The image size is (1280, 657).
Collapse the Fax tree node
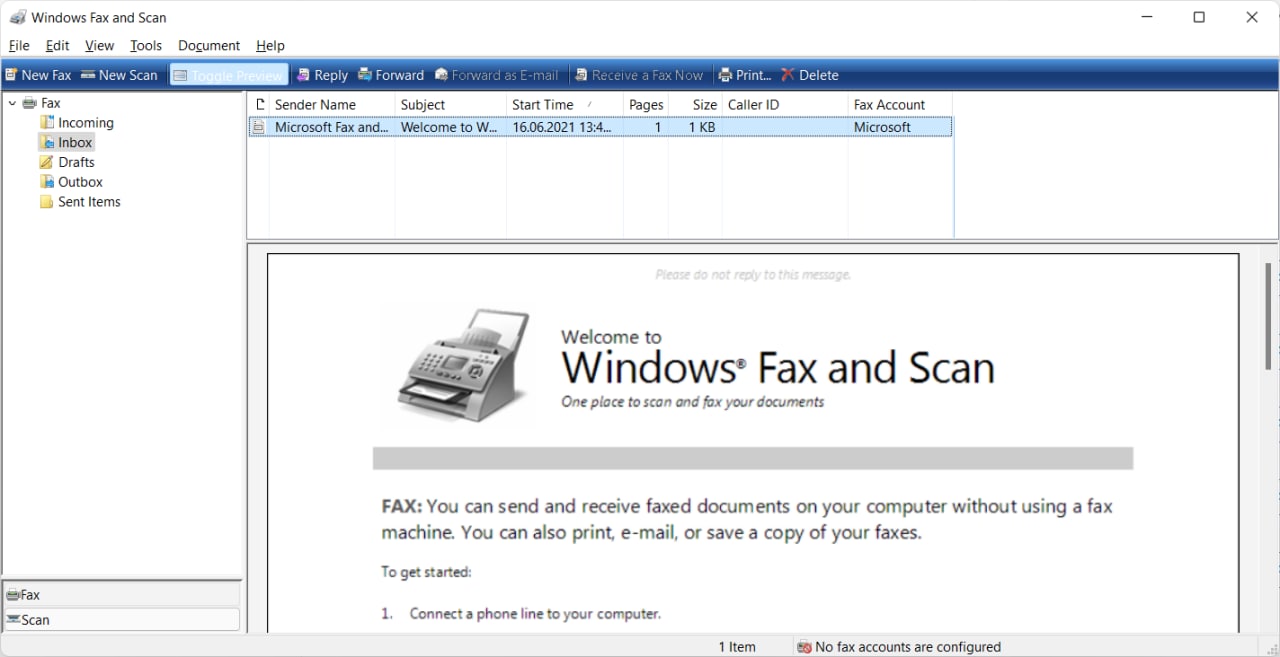click(12, 103)
